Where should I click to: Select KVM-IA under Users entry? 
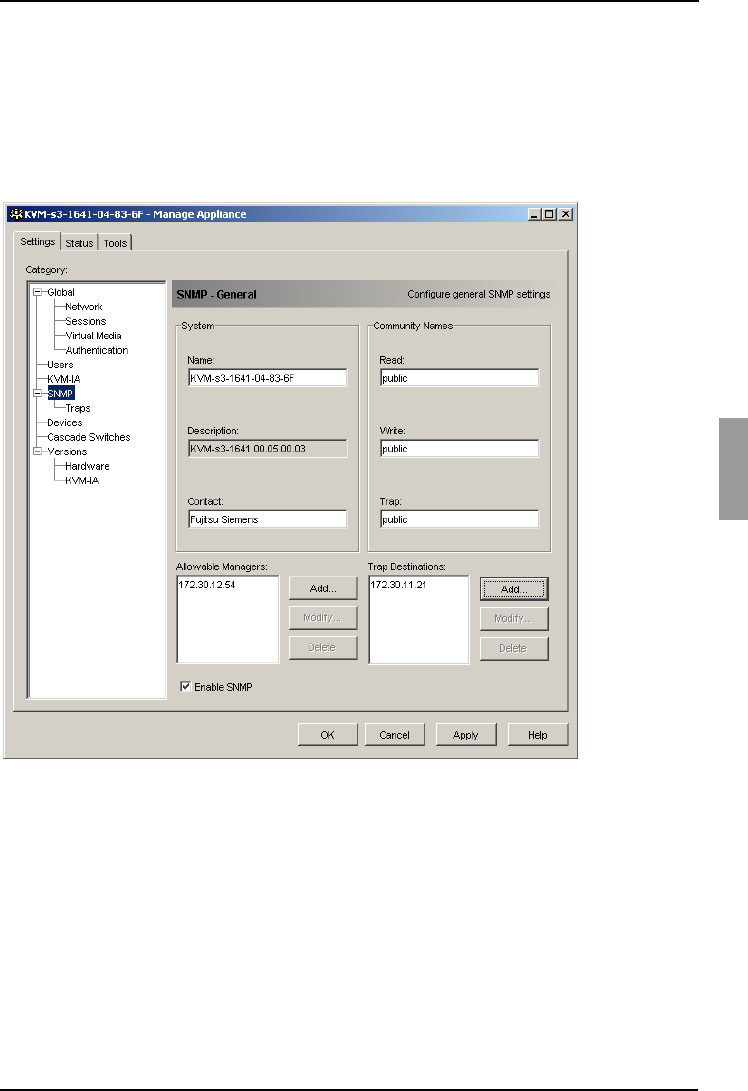tap(63, 379)
